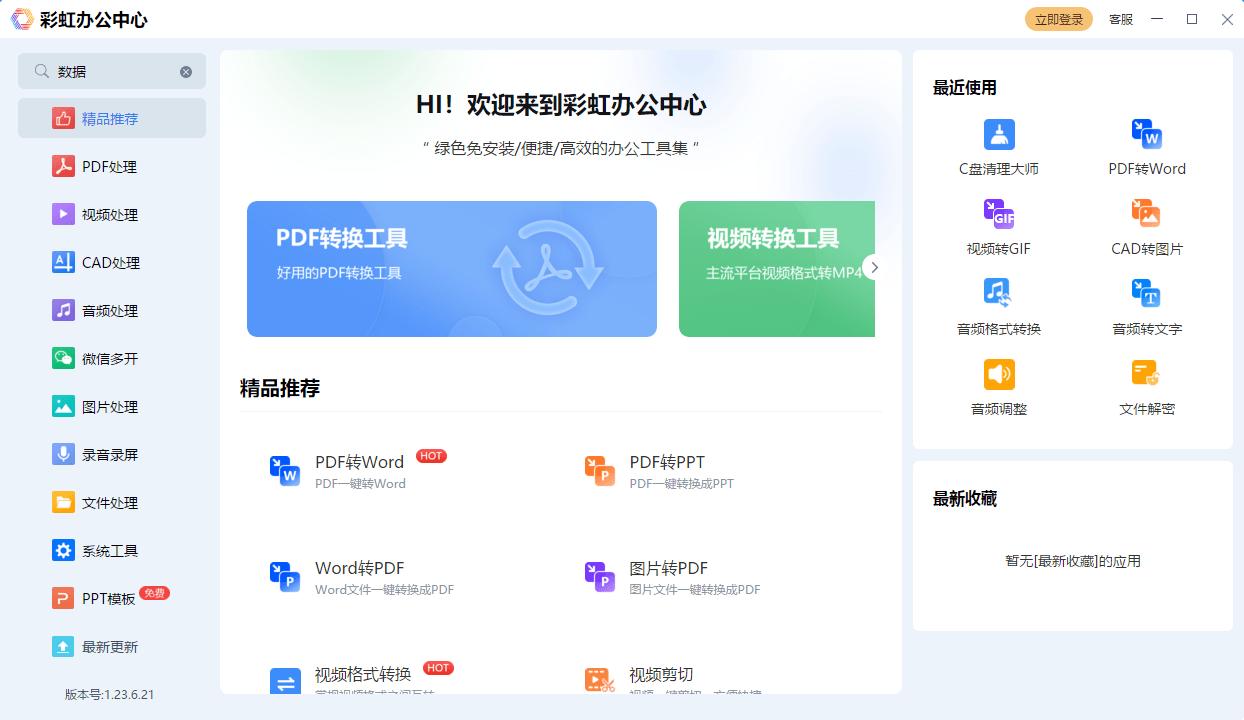Screen dimensions: 1244x720
Task: Click the 立即登录 login button
Action: coord(1059,18)
